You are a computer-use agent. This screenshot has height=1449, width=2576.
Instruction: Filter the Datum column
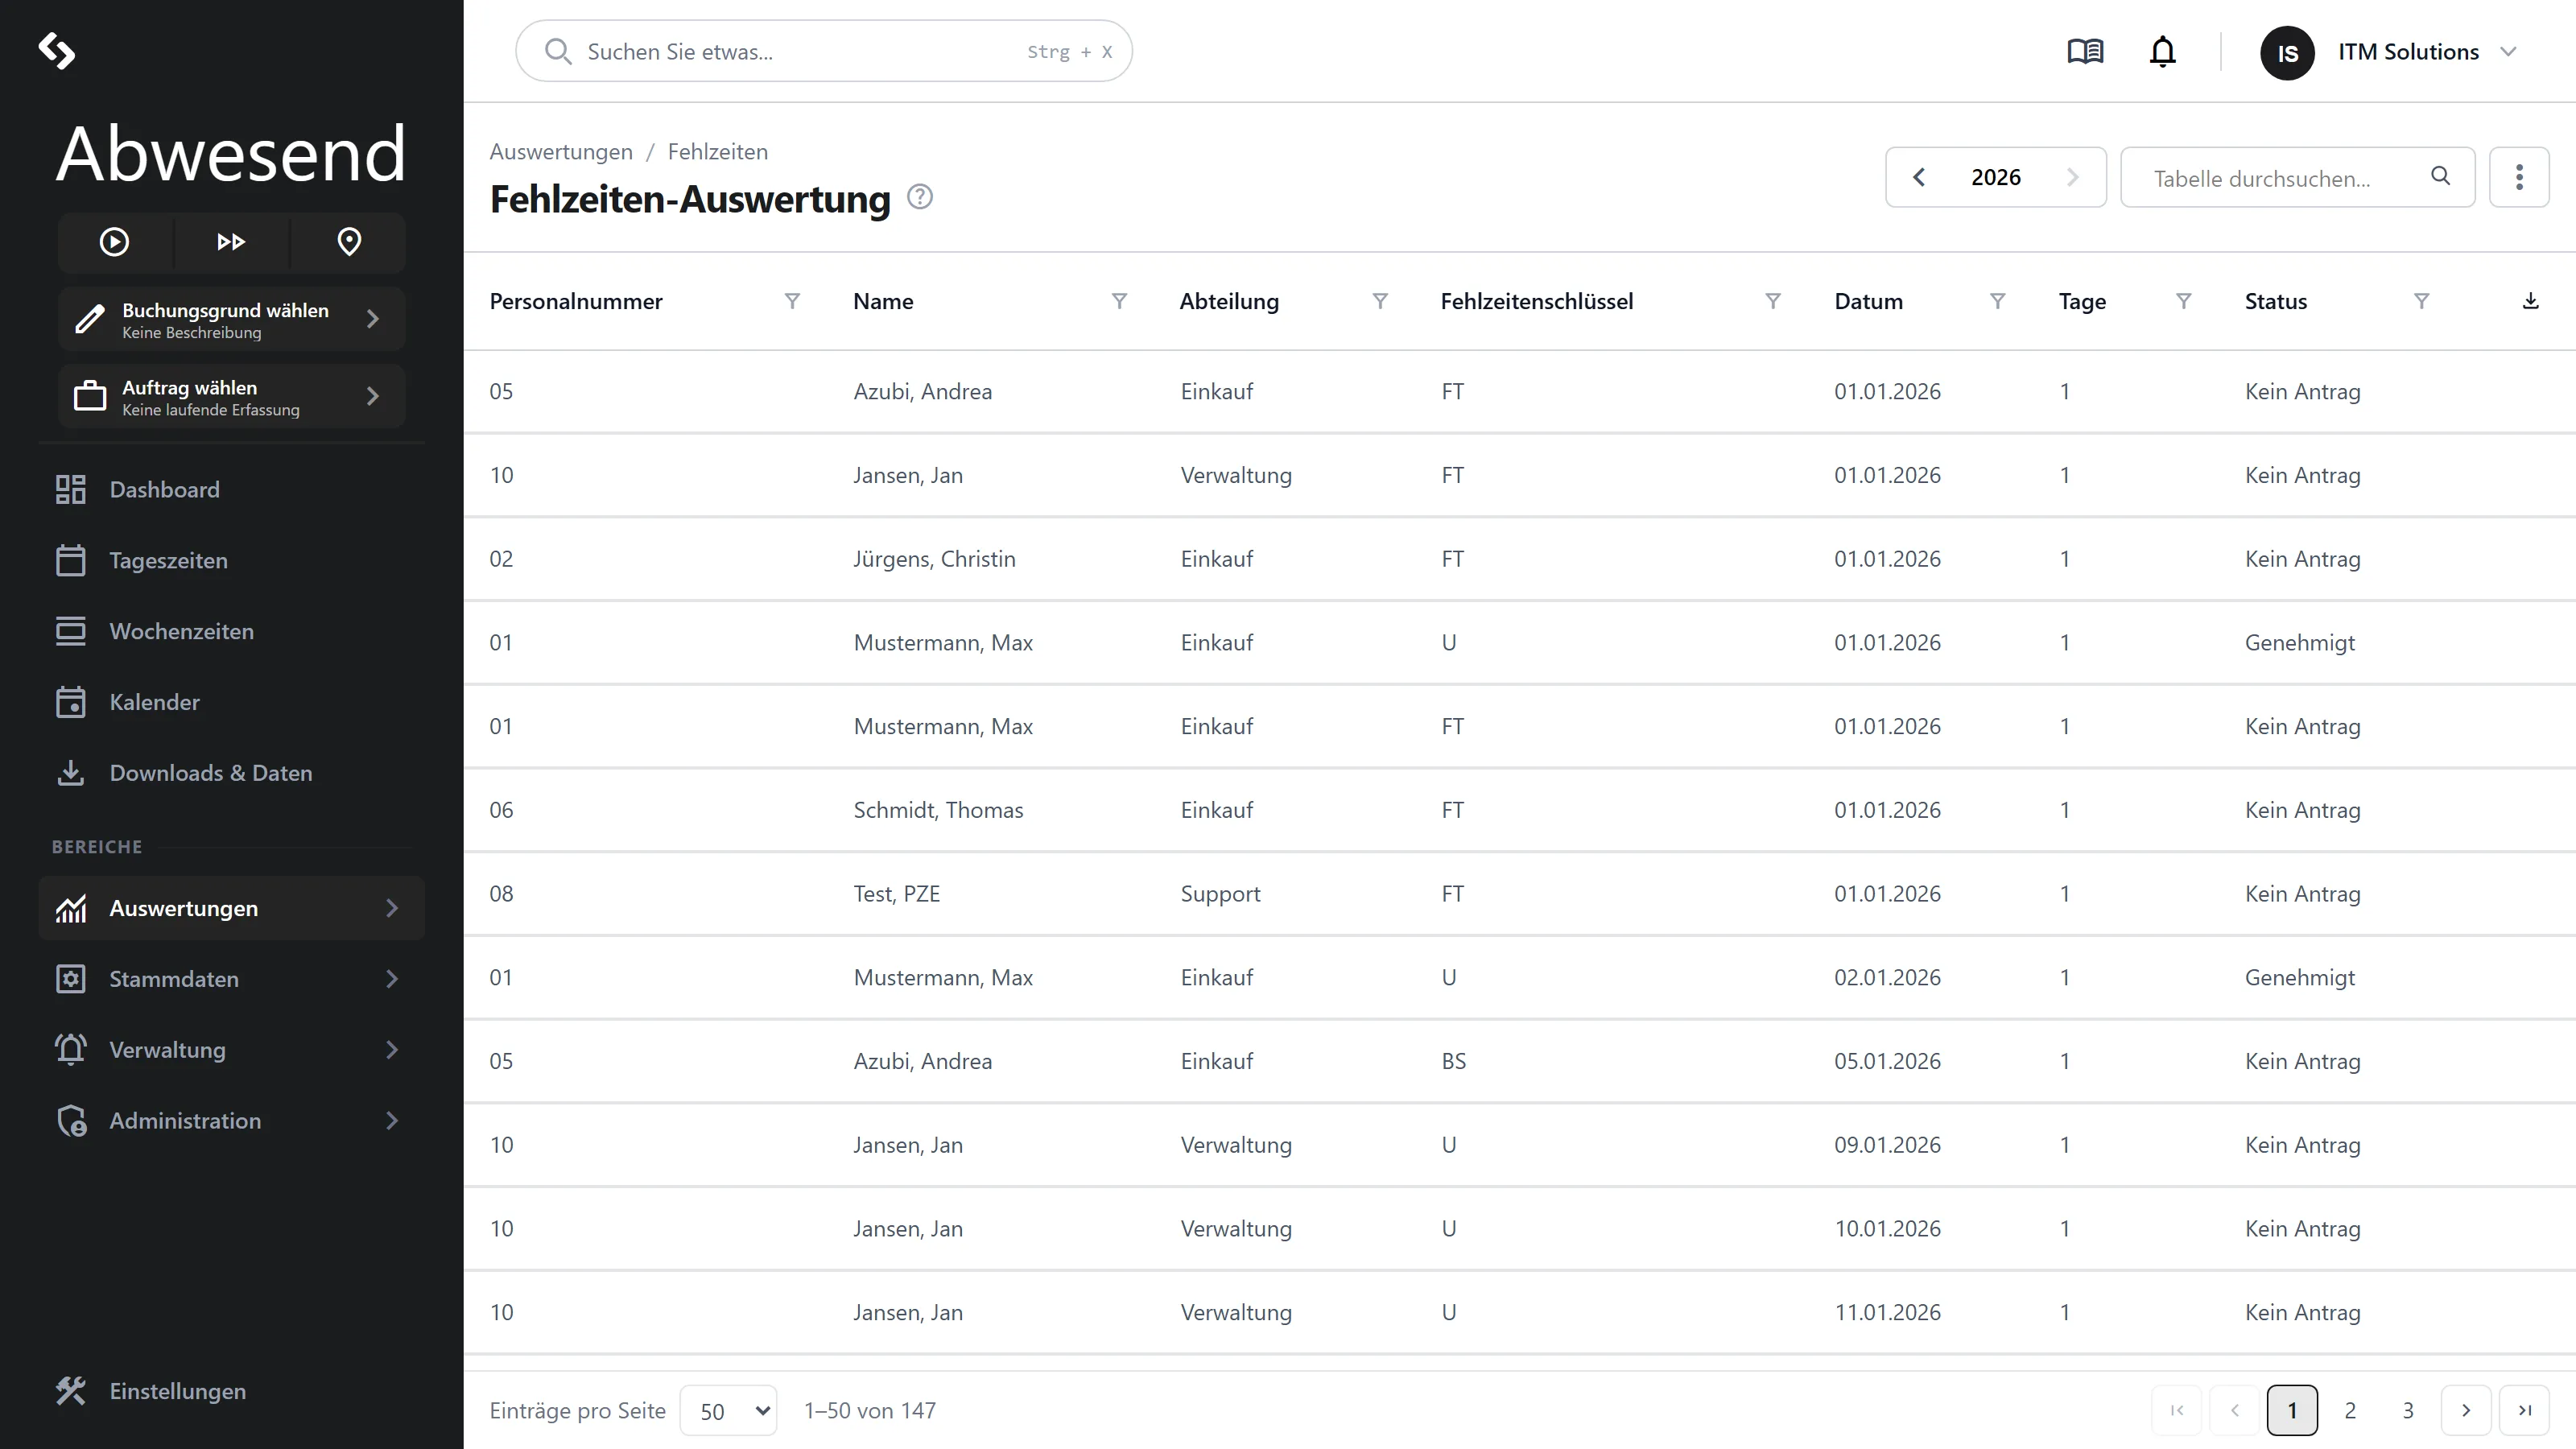pos(1997,301)
